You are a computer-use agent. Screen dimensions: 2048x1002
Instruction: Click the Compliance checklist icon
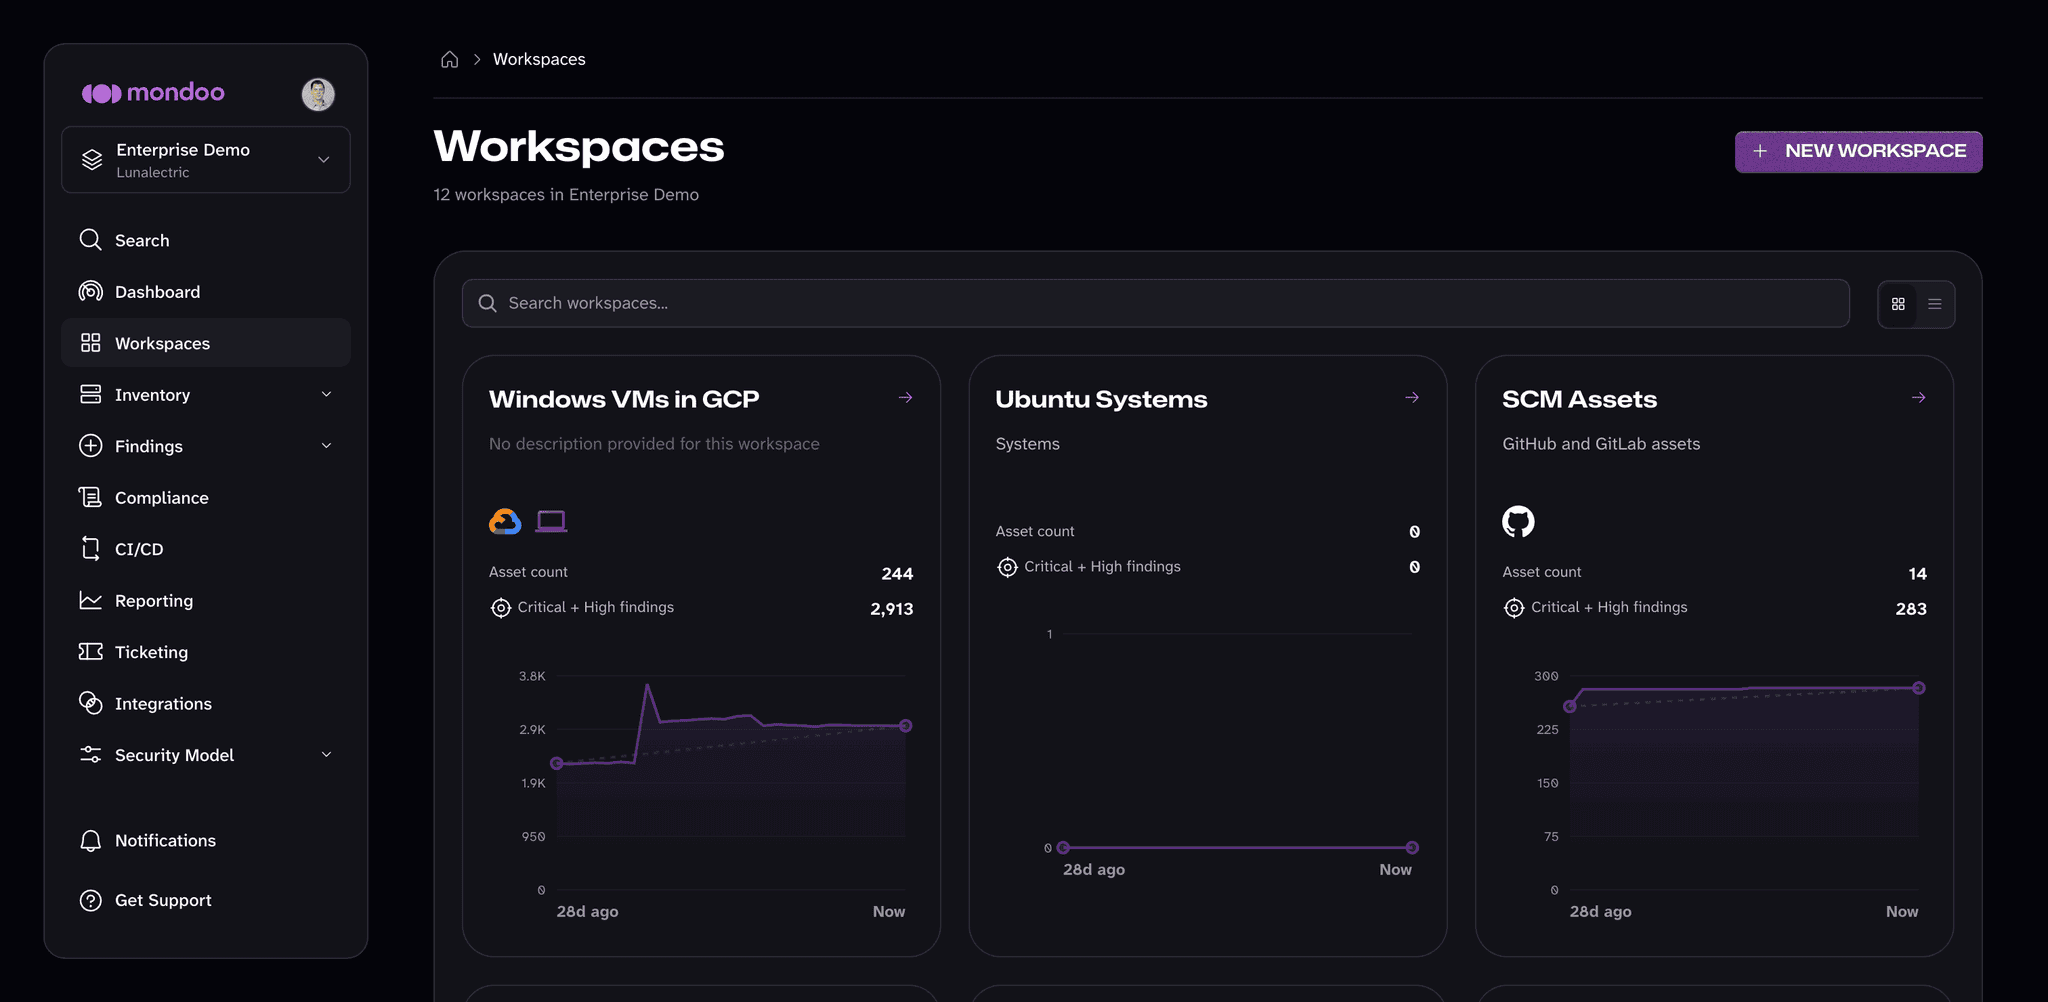tap(90, 497)
